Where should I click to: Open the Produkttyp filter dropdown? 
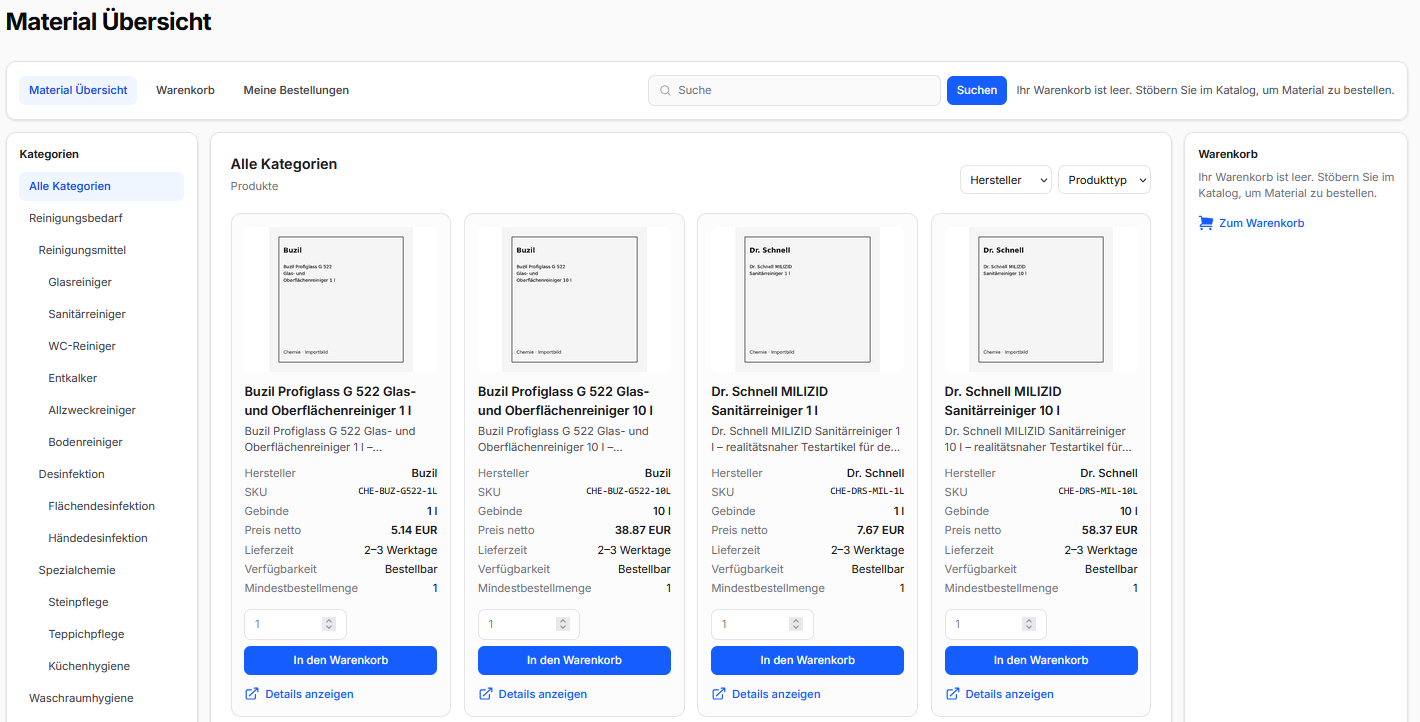[1104, 180]
